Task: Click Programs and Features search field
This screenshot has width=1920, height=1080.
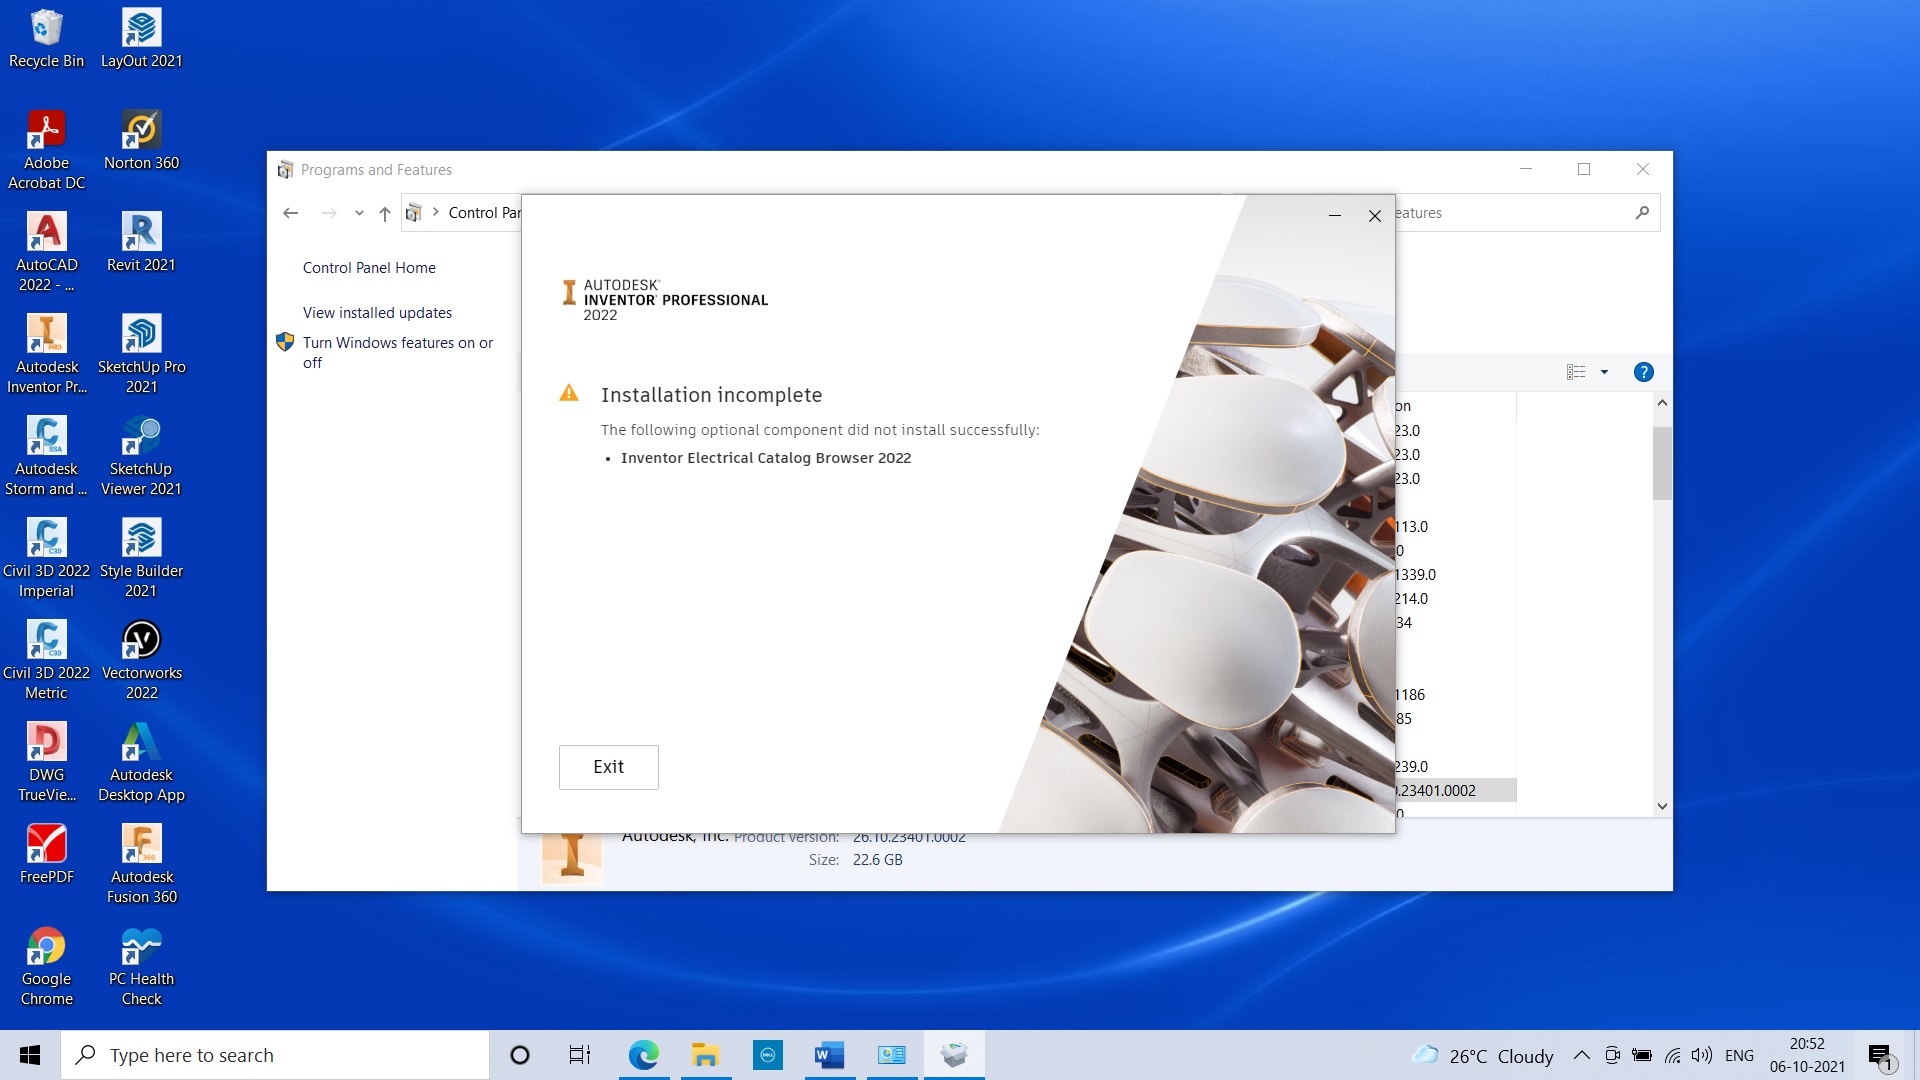Action: pyautogui.click(x=1526, y=213)
